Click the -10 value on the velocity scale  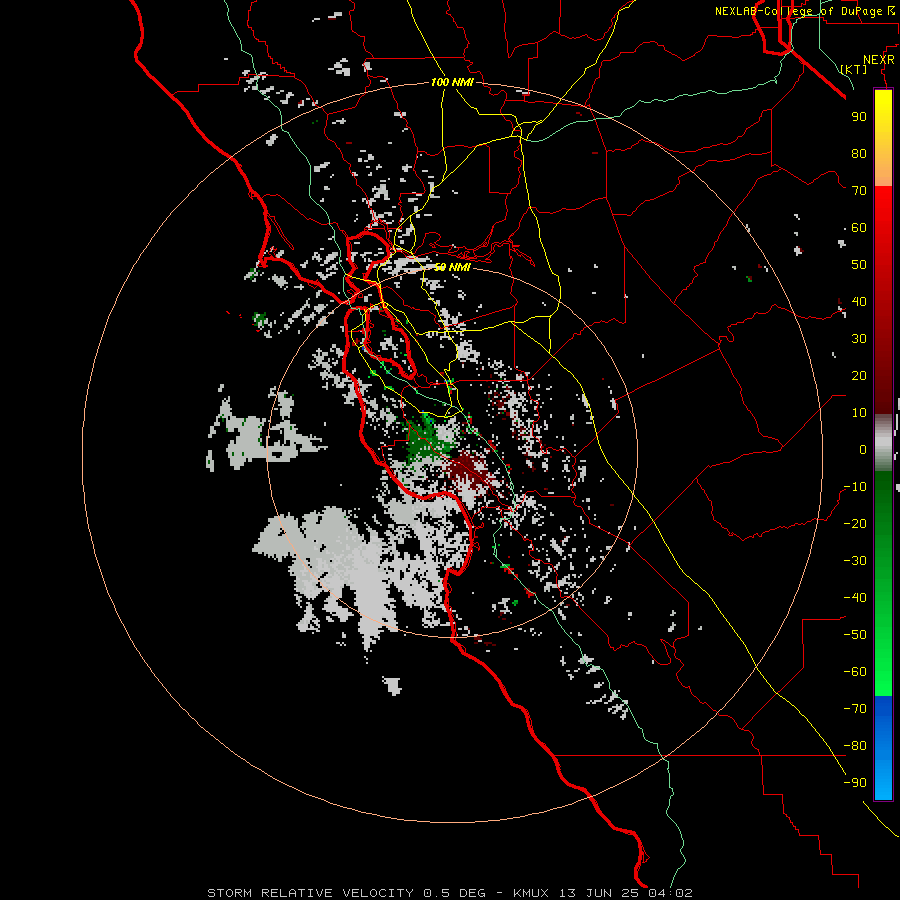pyautogui.click(x=855, y=487)
